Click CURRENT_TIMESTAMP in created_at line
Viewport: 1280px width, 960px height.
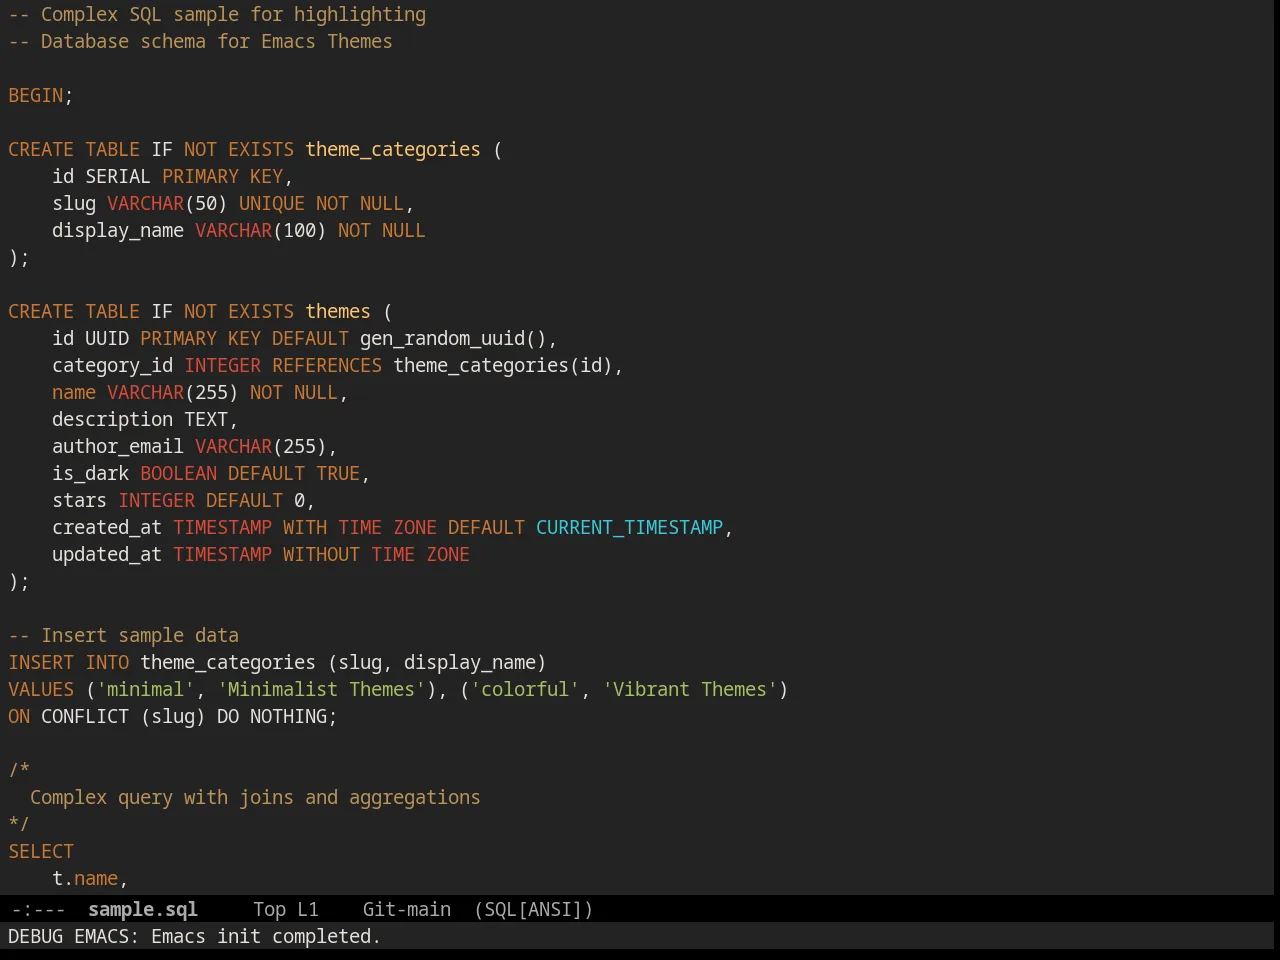(x=629, y=527)
